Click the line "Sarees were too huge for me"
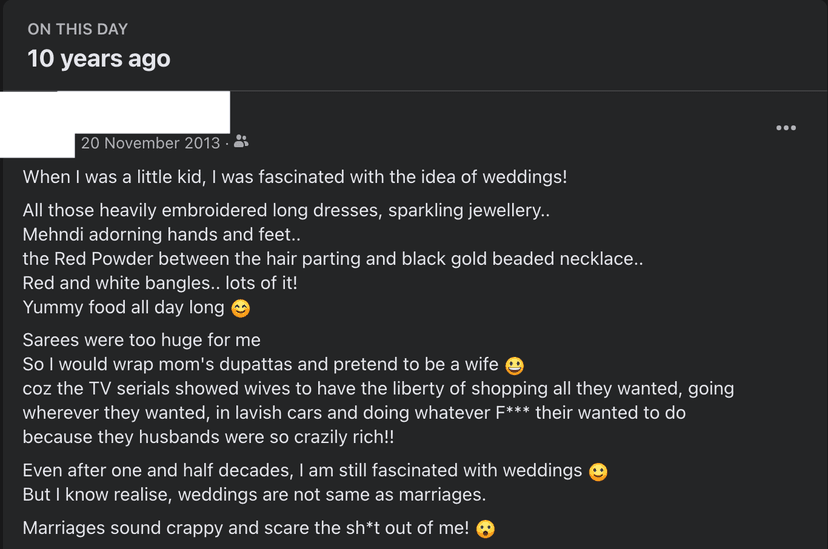Screen dimensions: 828x549 (x=141, y=341)
